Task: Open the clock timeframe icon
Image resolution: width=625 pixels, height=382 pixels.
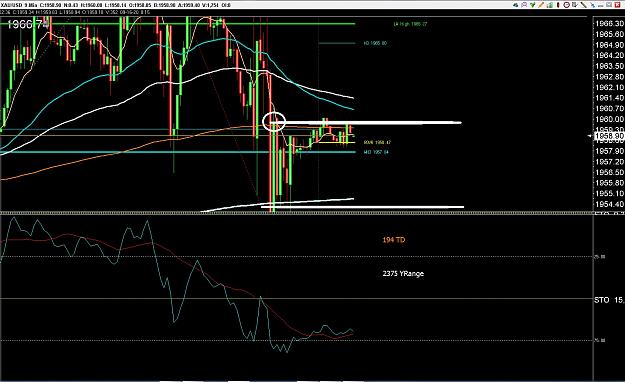Action: click(566, 5)
